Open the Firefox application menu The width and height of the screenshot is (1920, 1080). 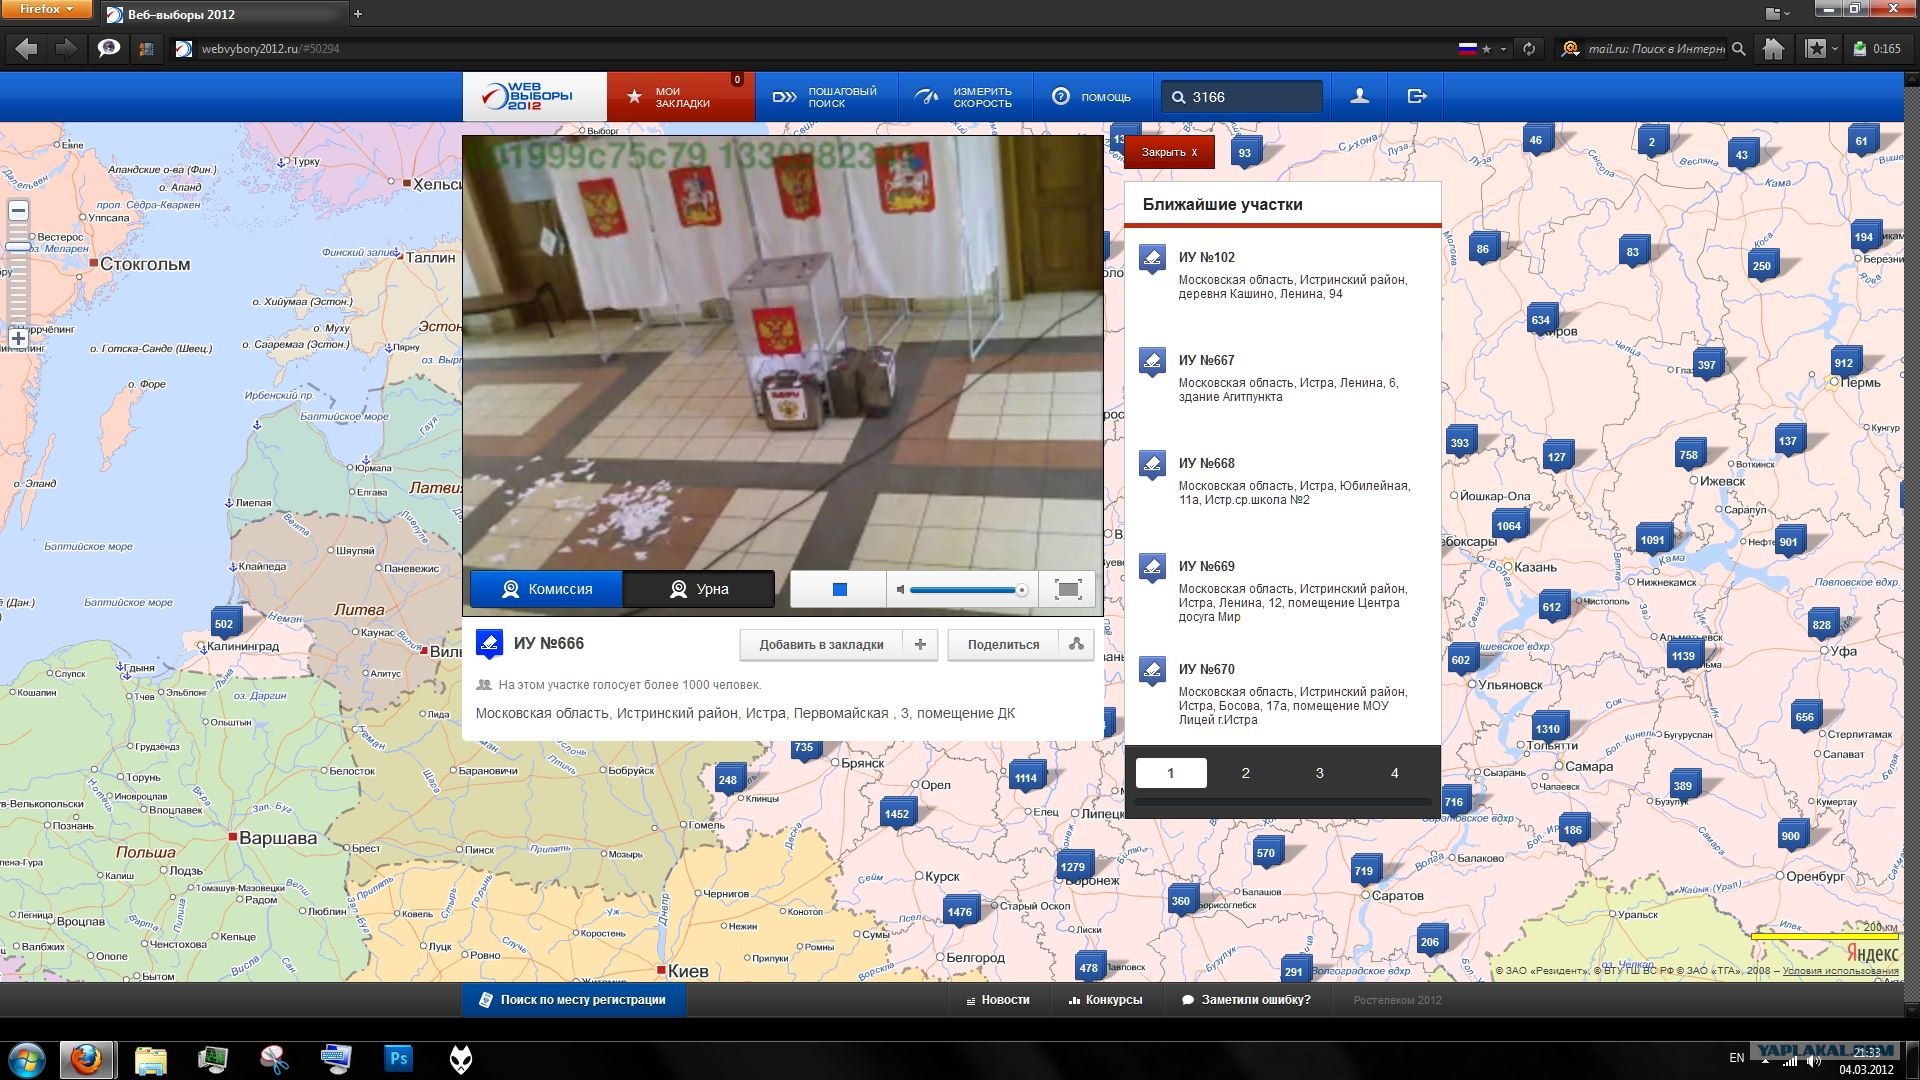(46, 9)
